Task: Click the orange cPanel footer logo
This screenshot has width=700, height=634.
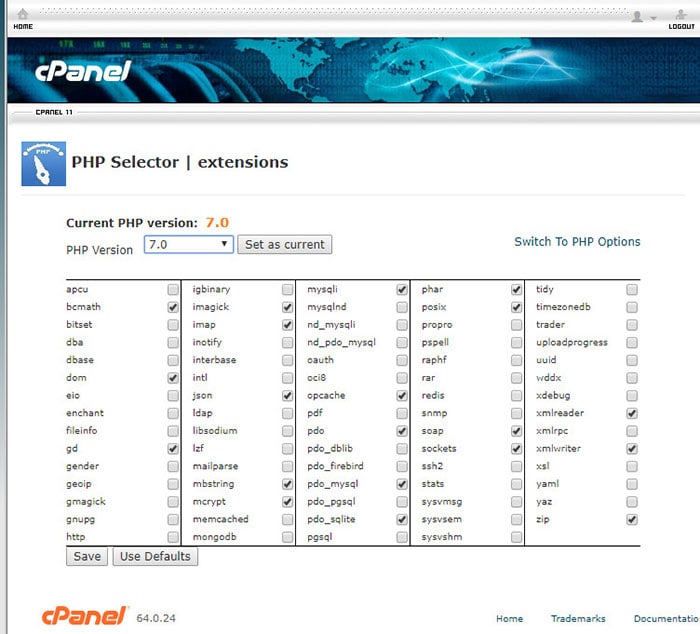Action: point(84,616)
